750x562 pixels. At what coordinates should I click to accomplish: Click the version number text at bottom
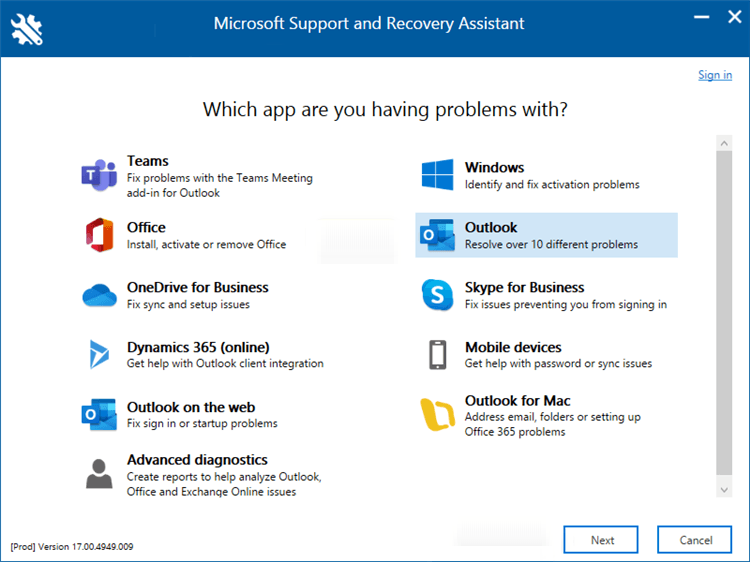pyautogui.click(x=72, y=546)
